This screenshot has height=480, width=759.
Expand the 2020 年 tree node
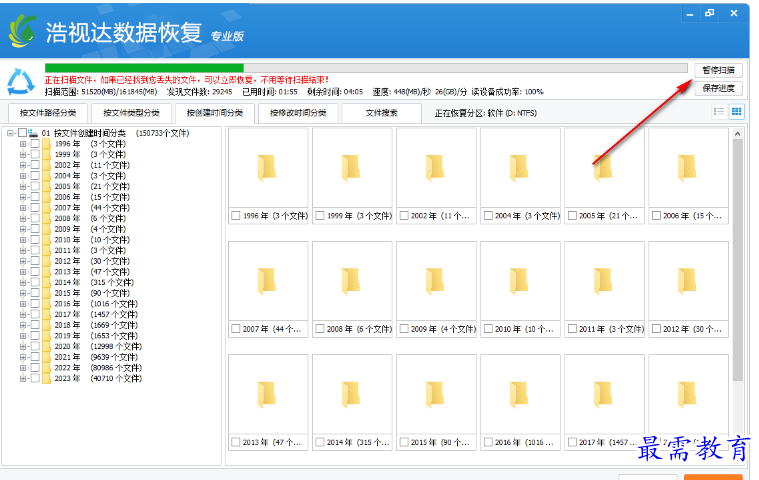point(23,346)
